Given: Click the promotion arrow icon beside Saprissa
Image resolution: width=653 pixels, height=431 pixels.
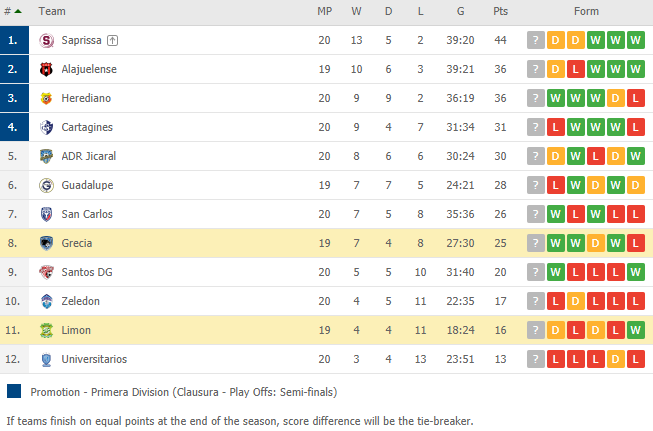Looking at the screenshot, I should (x=112, y=40).
